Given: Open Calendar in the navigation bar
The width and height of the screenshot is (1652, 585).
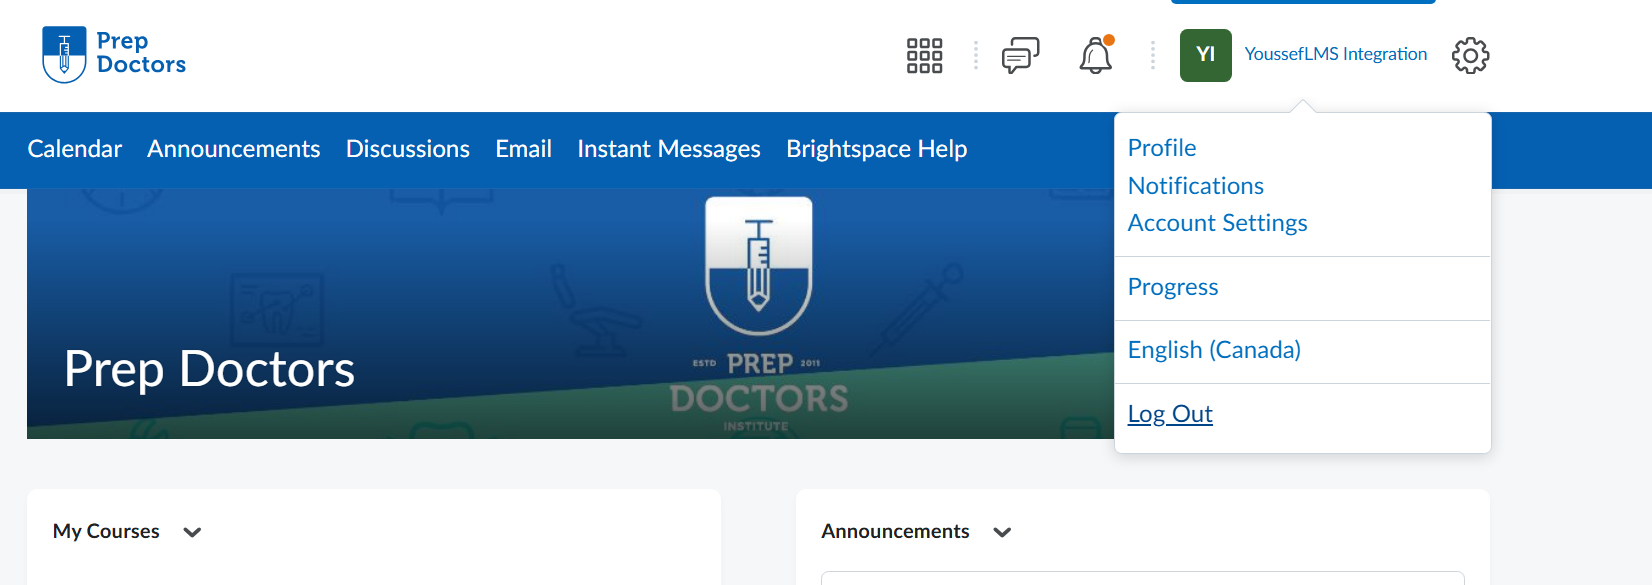Looking at the screenshot, I should coord(75,149).
